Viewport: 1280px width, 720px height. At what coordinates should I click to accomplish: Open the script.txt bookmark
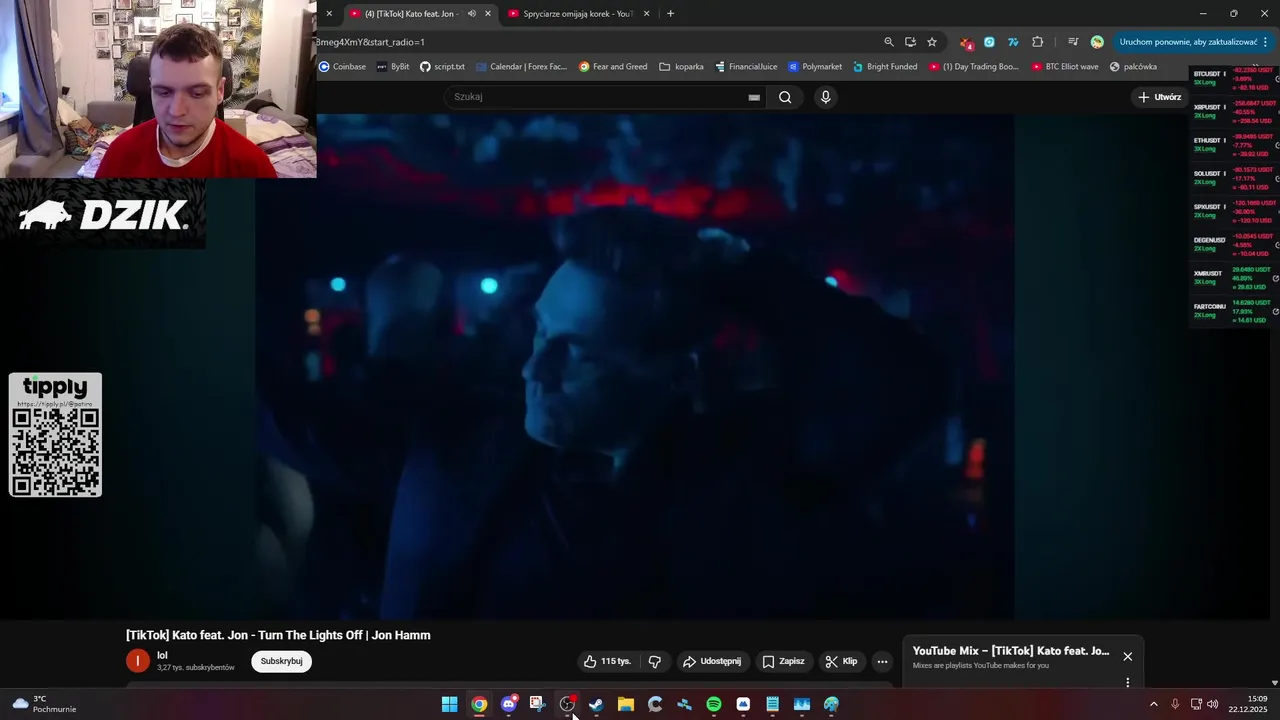442,67
